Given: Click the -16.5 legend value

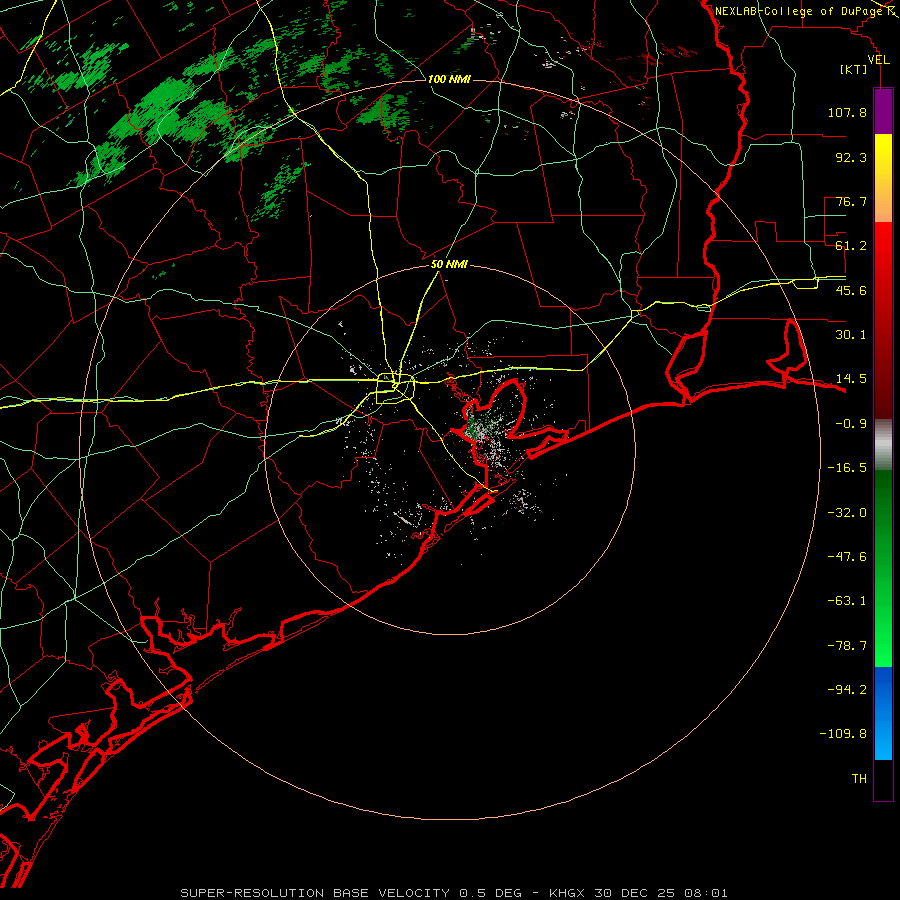Looking at the screenshot, I should (x=847, y=468).
